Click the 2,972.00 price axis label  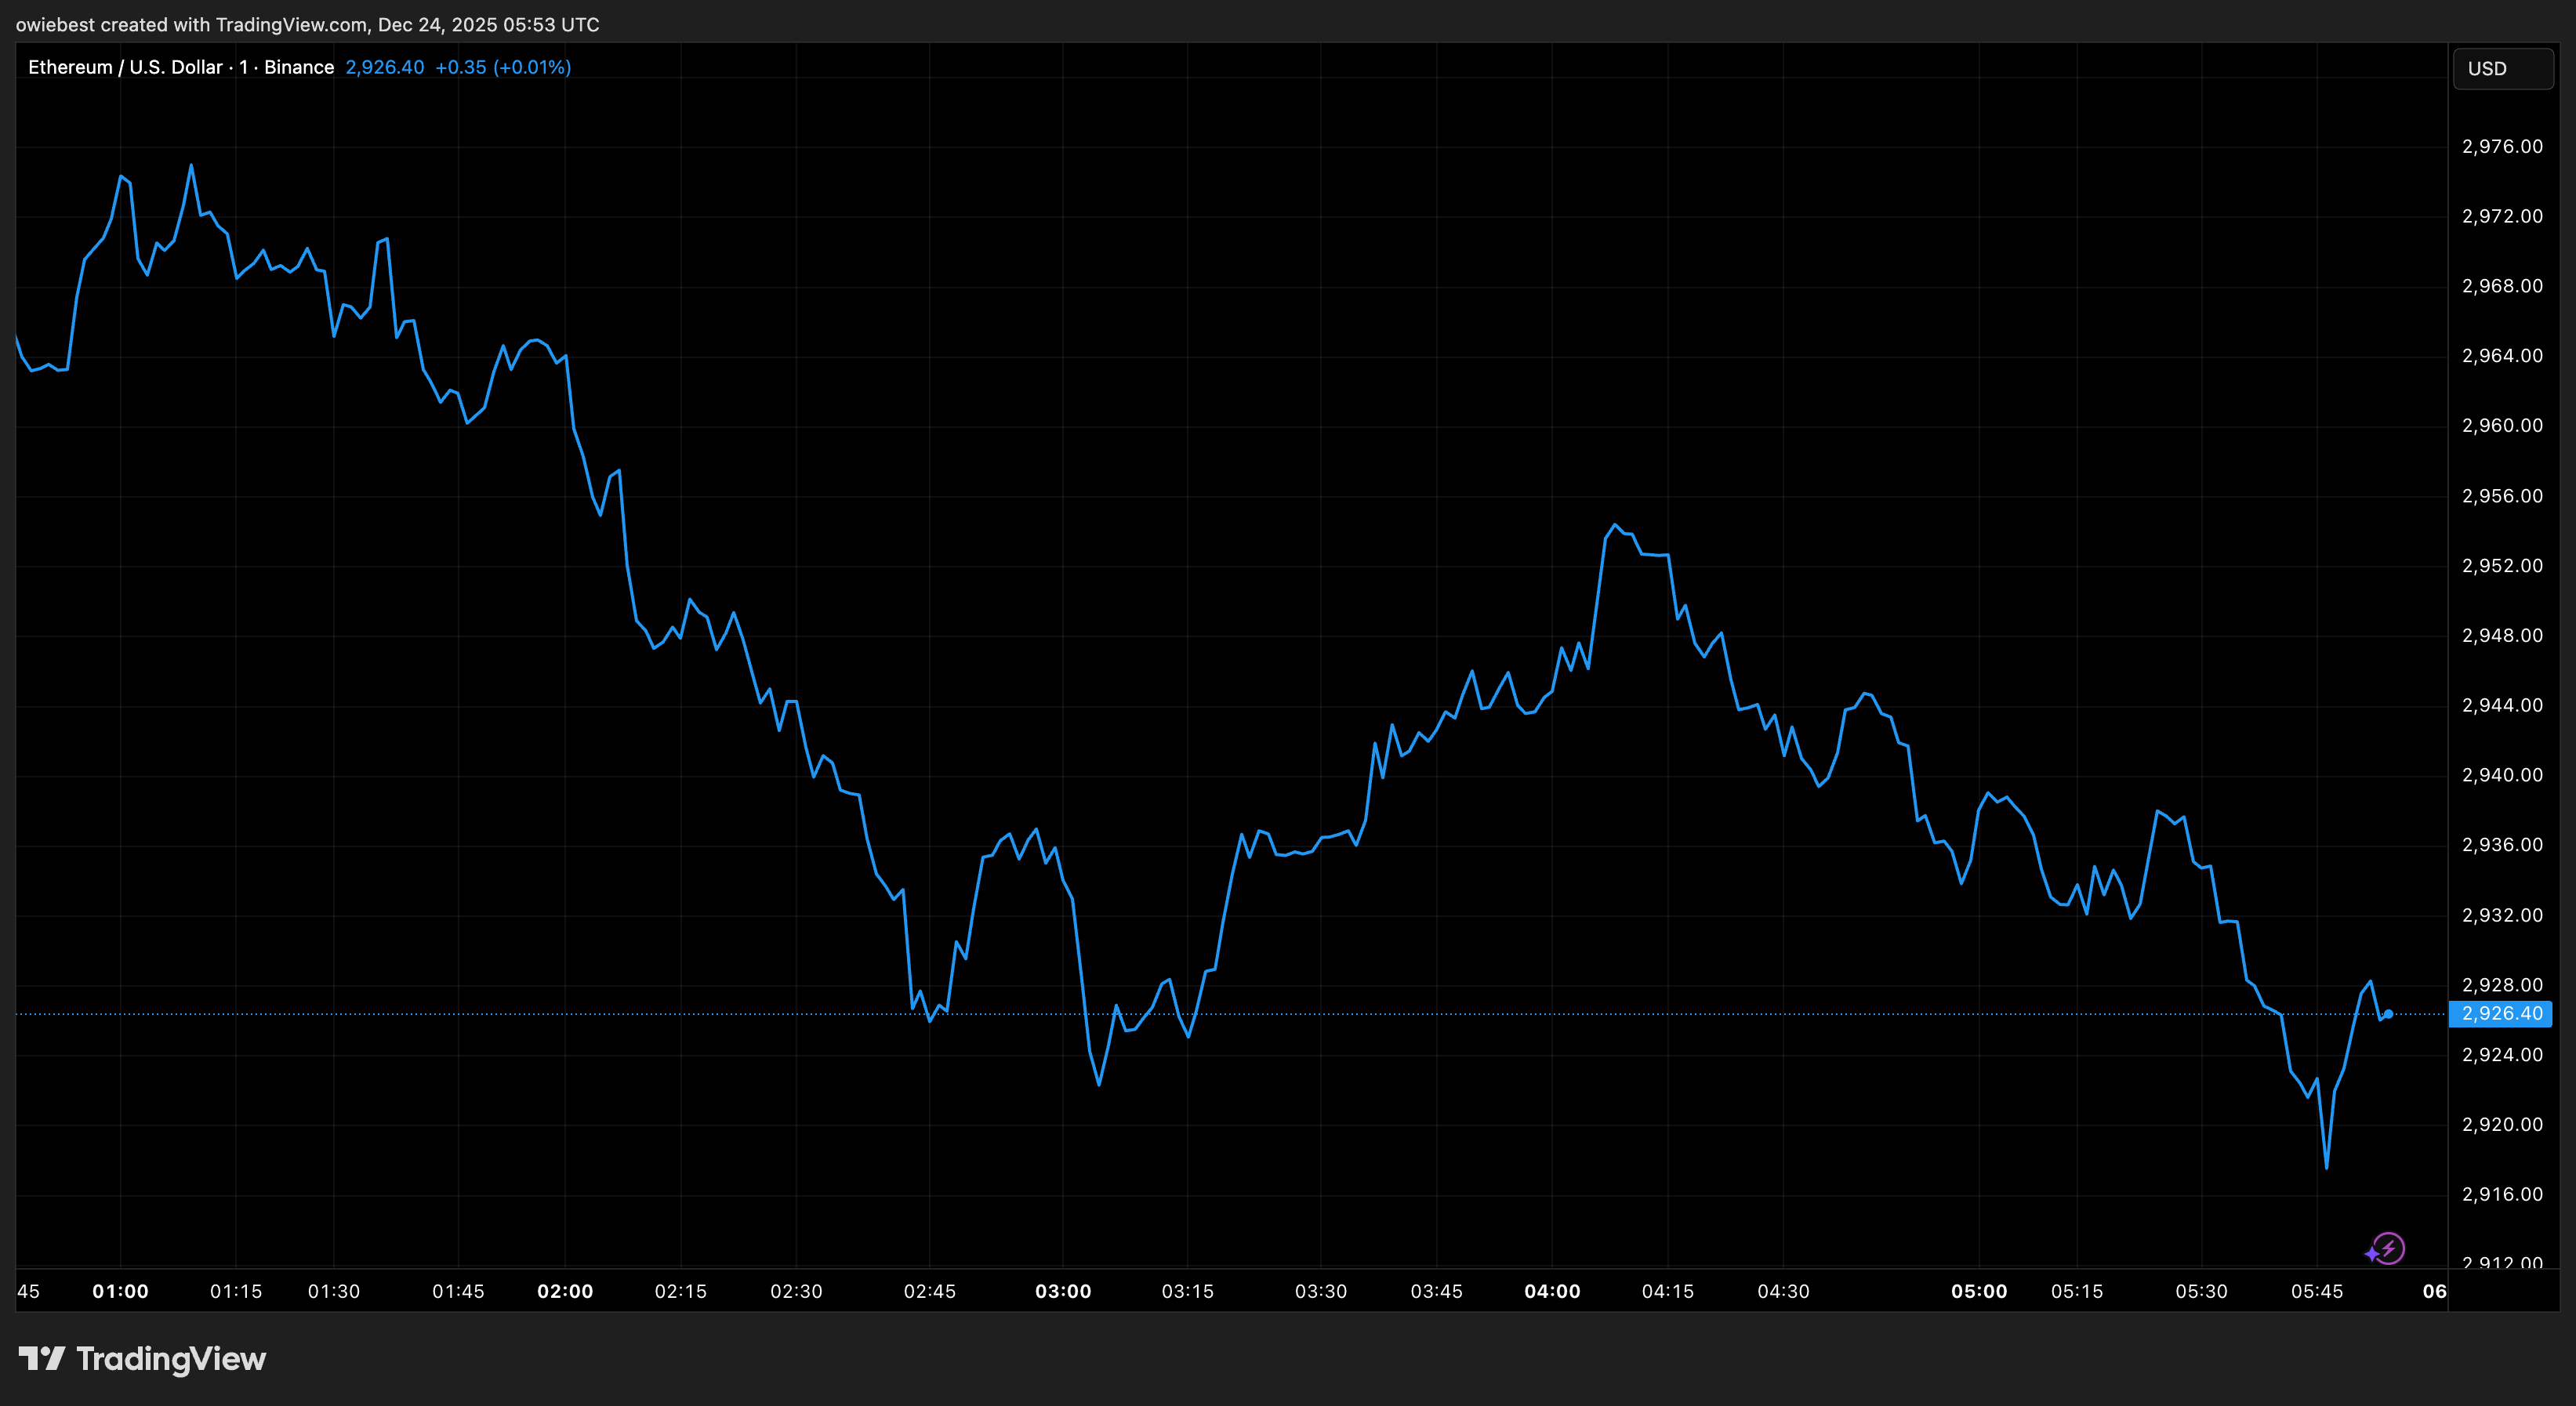(2502, 217)
